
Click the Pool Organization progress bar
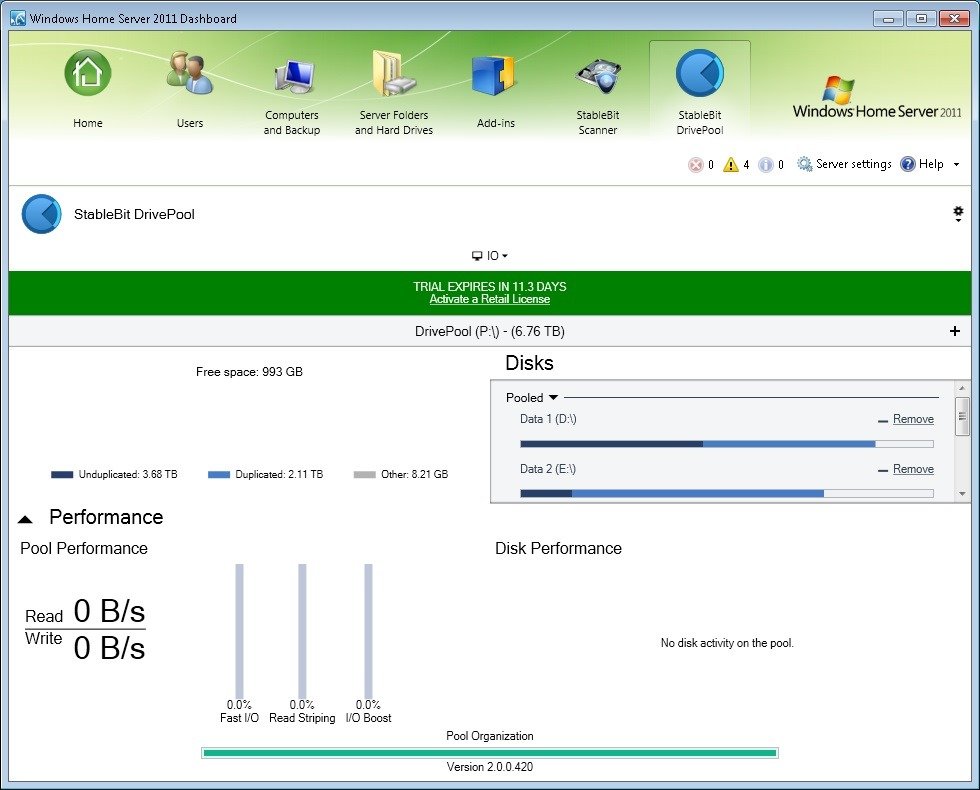pos(489,752)
